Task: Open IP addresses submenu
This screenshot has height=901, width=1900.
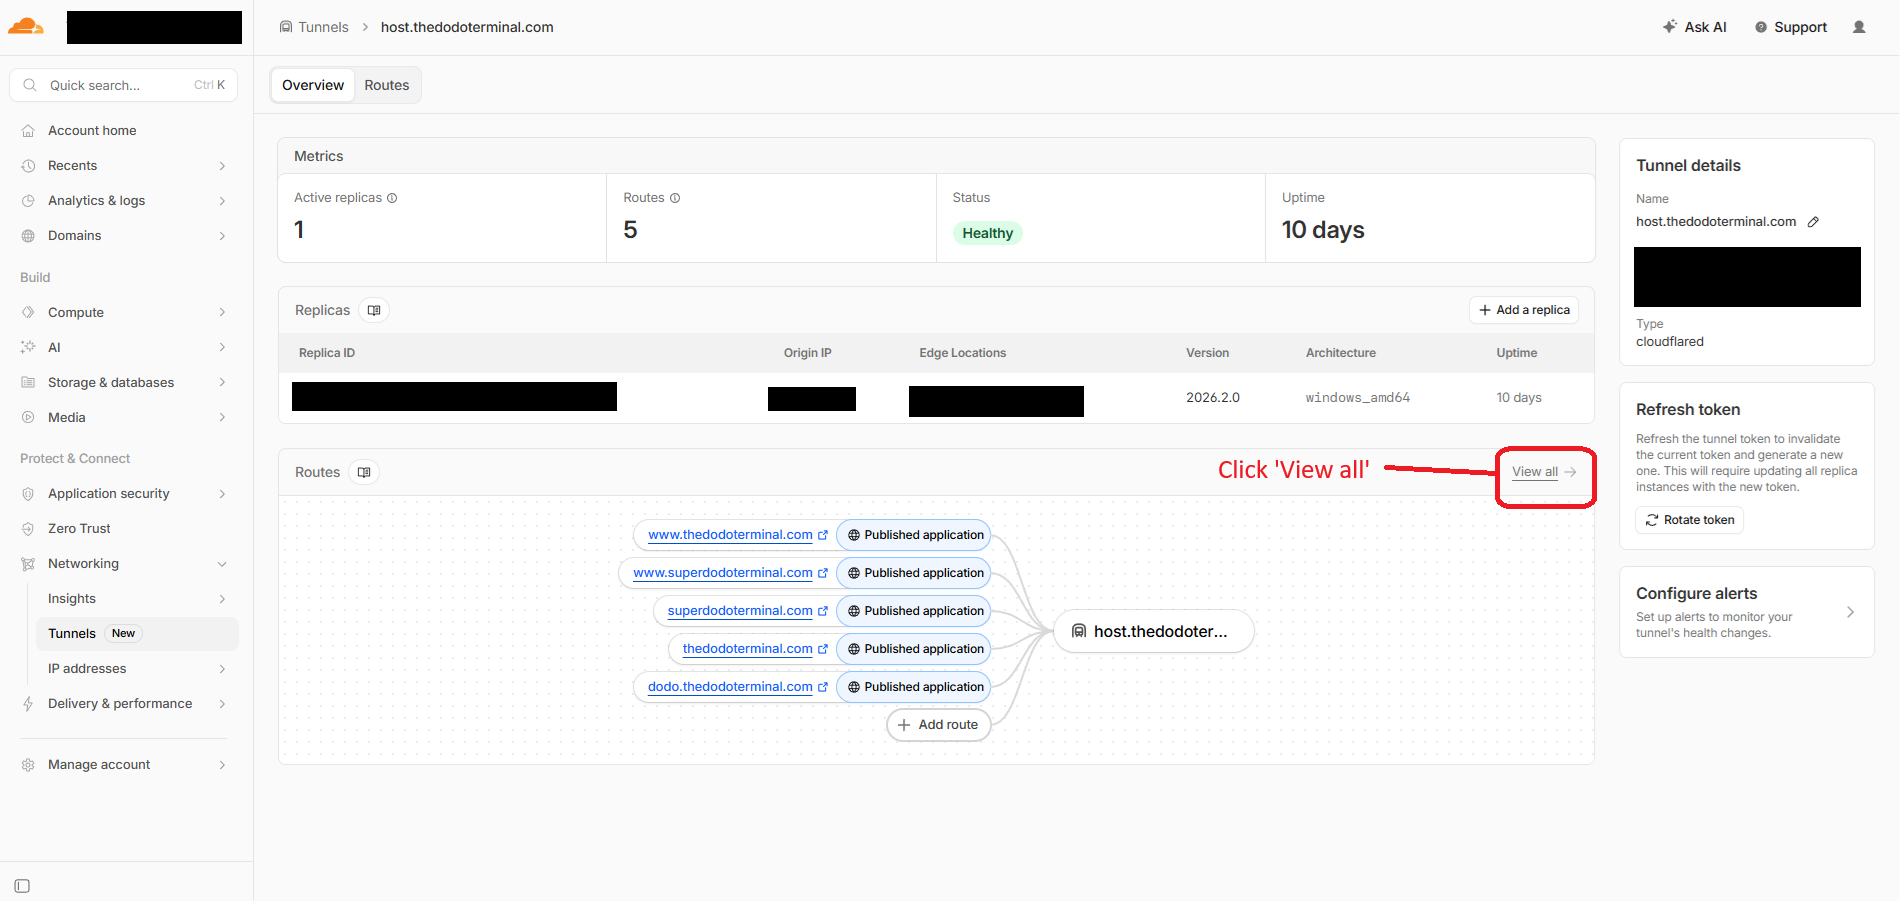Action: click(136, 668)
